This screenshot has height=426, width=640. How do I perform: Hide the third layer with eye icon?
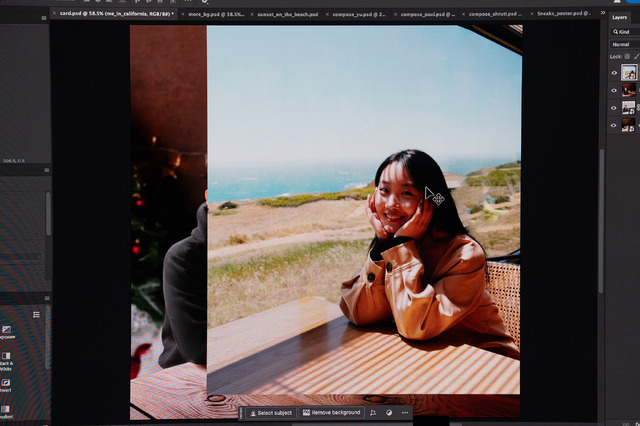coord(614,108)
